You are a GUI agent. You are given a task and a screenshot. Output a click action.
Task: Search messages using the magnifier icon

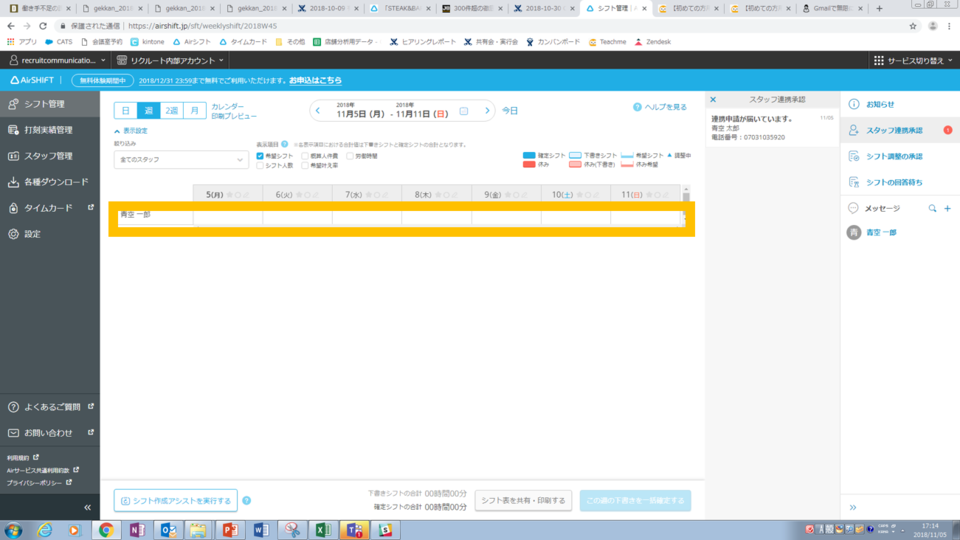click(933, 208)
